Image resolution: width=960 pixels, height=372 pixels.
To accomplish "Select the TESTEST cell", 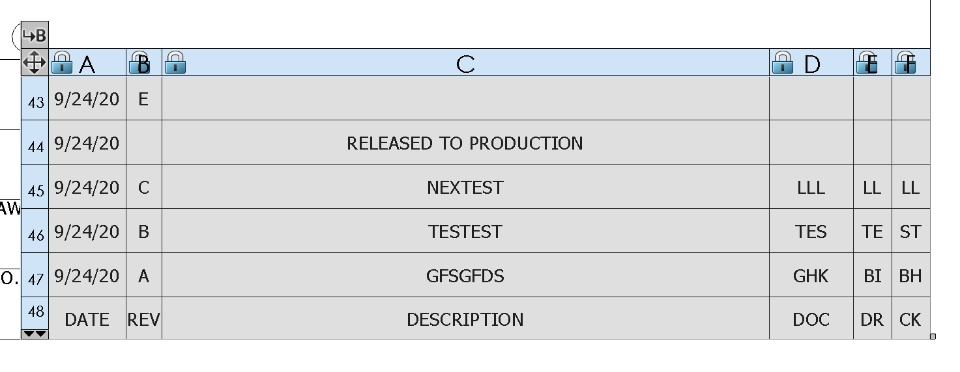I will coord(465,231).
